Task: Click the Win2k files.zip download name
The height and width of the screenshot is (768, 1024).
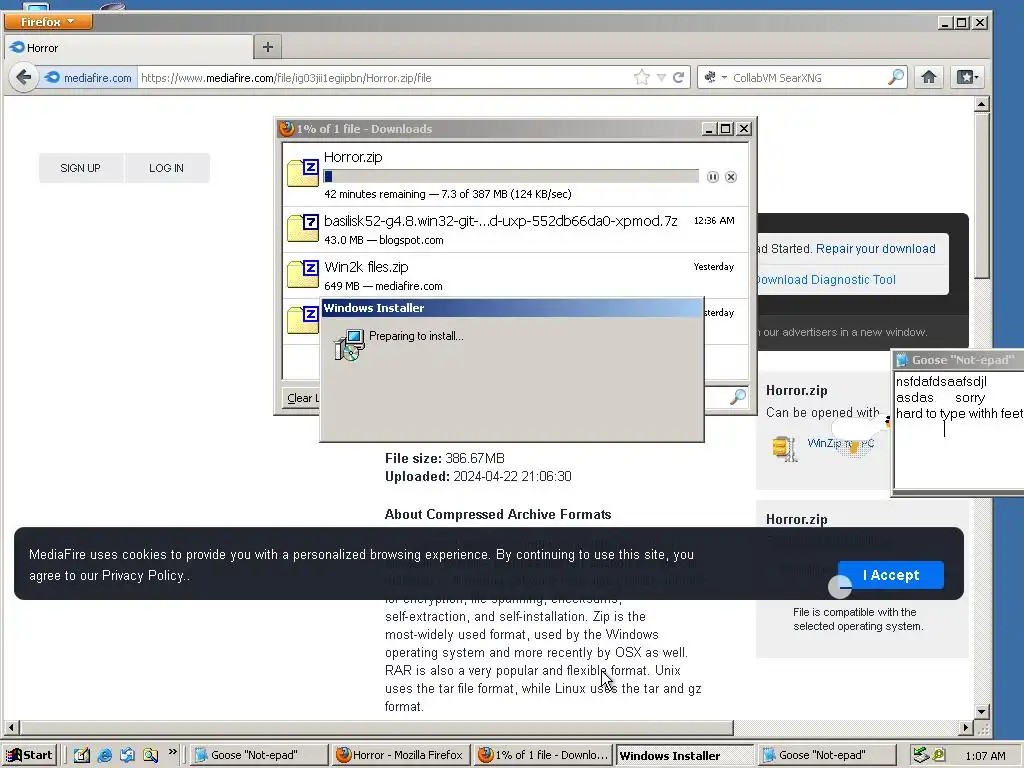Action: pyautogui.click(x=366, y=267)
